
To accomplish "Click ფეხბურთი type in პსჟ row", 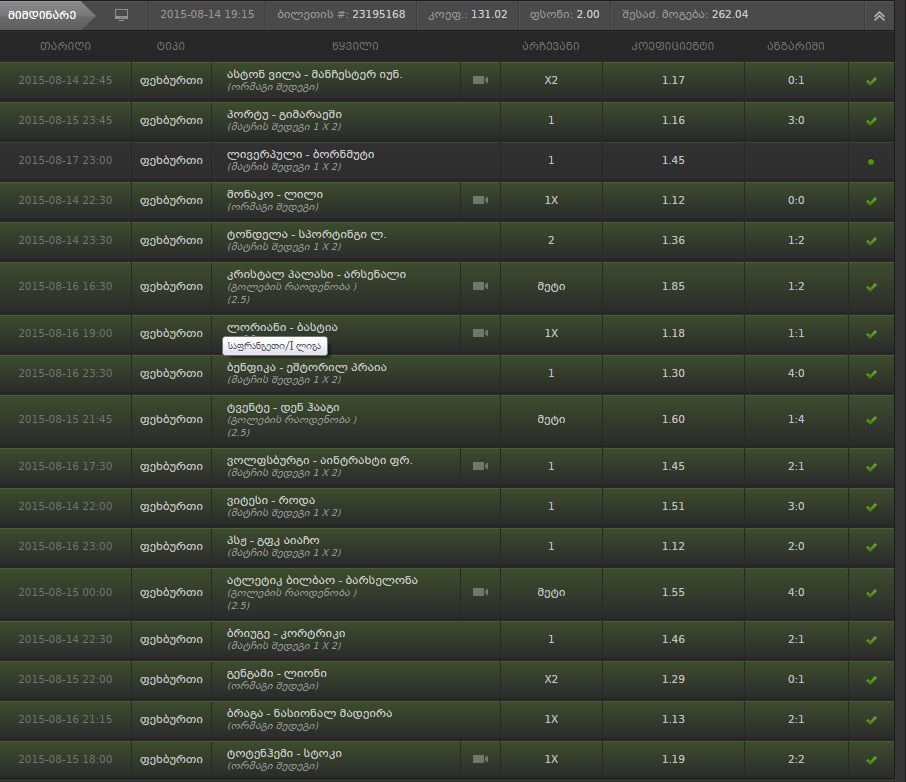I will [171, 546].
